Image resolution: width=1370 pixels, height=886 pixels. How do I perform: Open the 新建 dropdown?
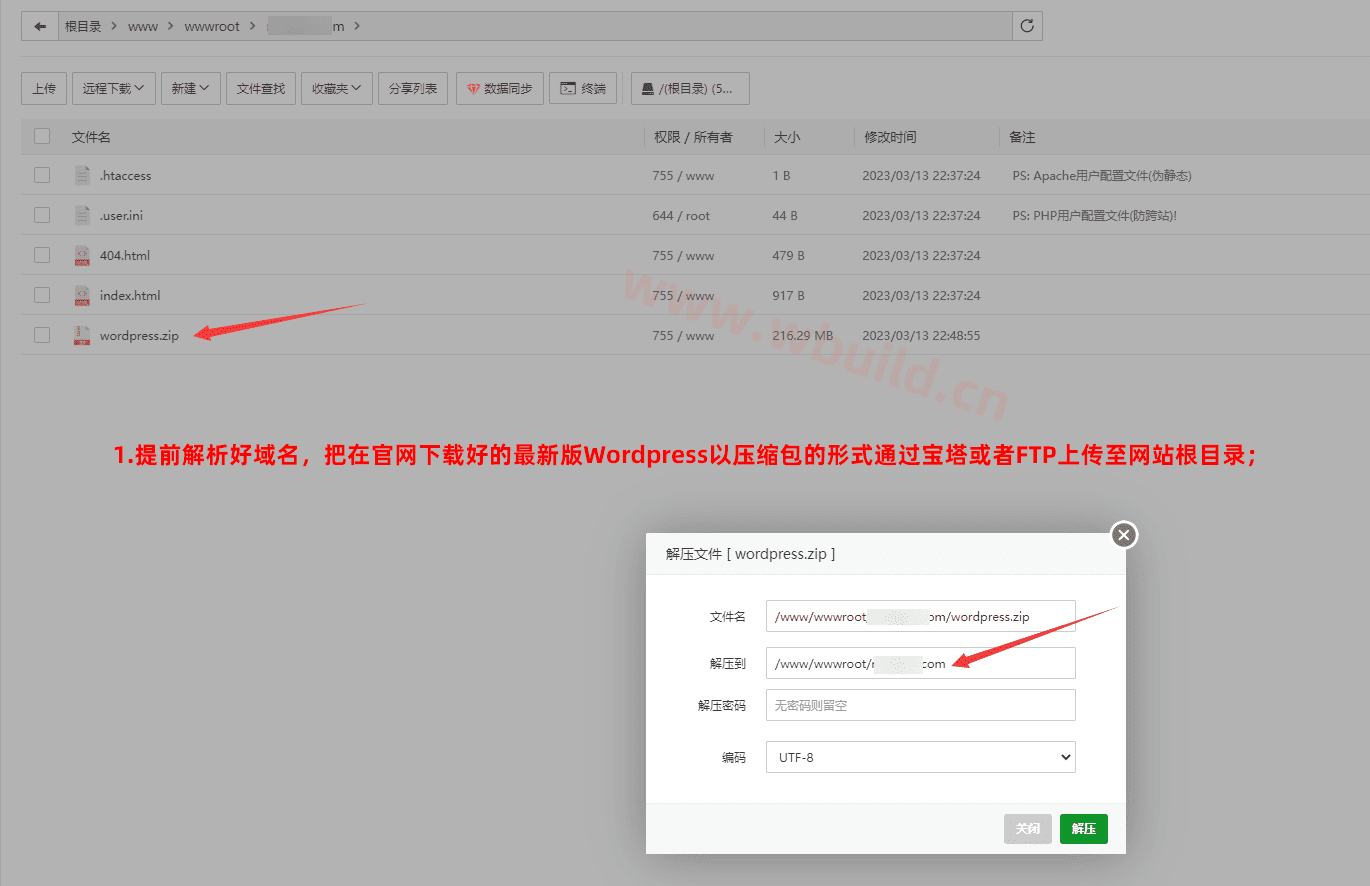(190, 88)
